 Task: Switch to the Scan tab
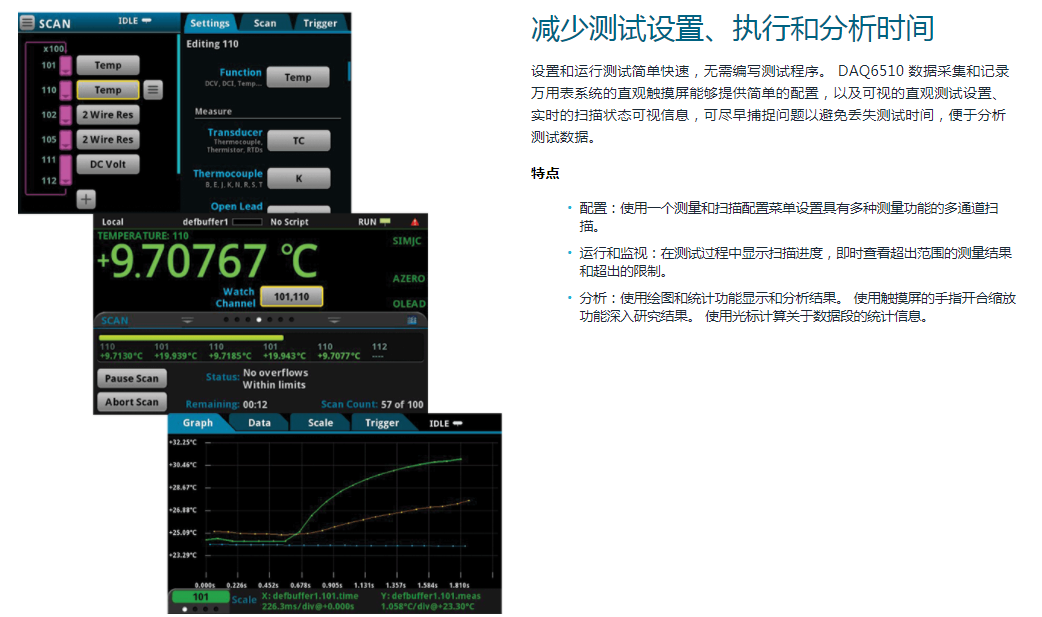coord(264,23)
